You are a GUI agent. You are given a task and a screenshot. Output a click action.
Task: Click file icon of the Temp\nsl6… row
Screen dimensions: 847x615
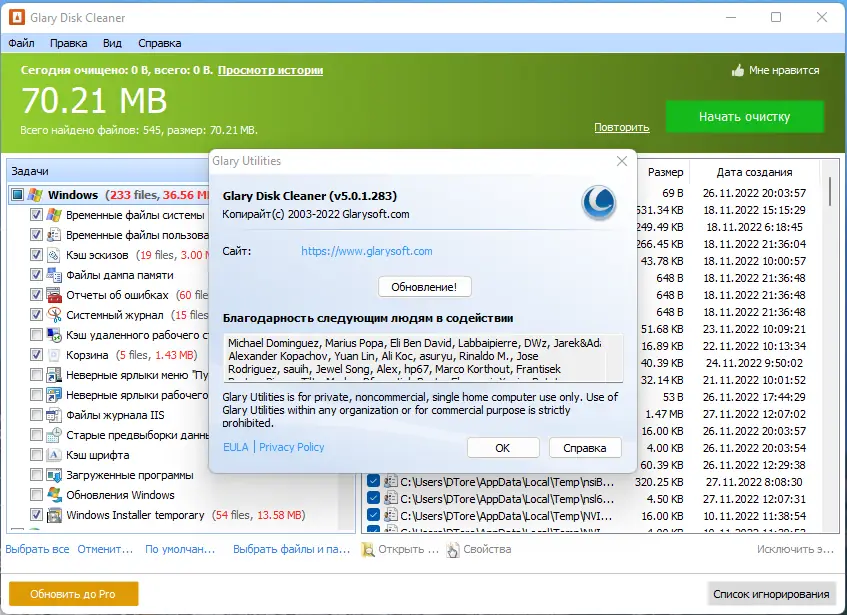coord(390,498)
